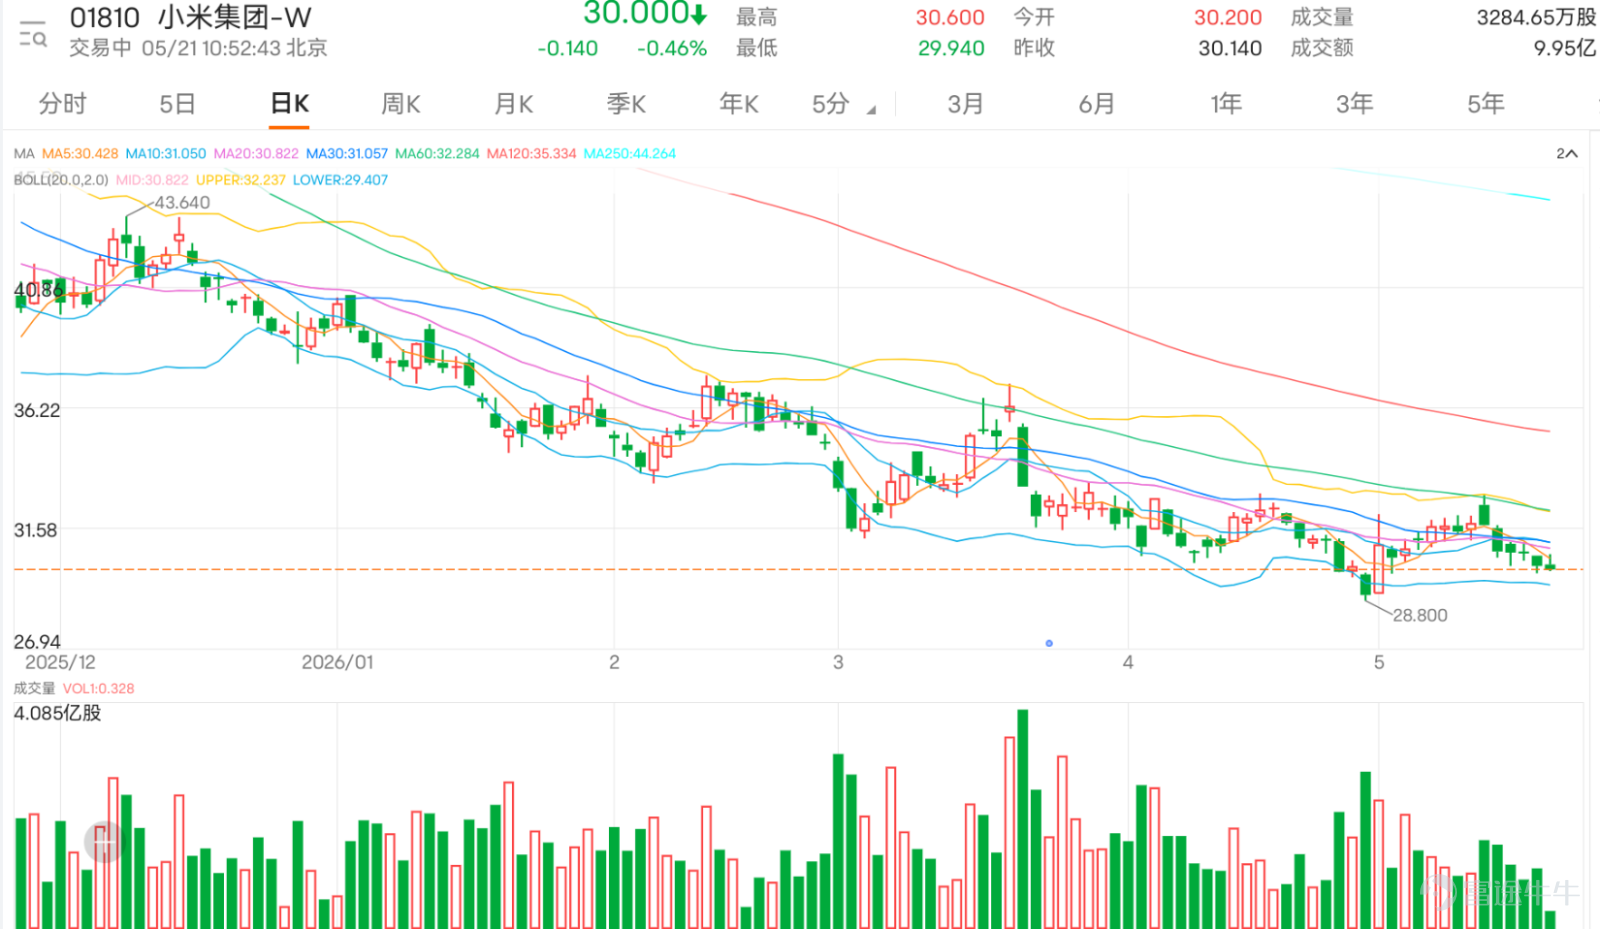Click the tallest volume bar in late March
Screen dimensions: 1600x929
[1022, 819]
